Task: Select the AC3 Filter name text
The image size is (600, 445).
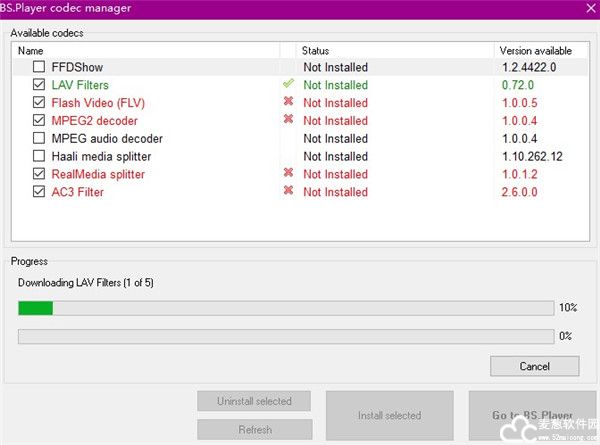Action: [x=78, y=192]
